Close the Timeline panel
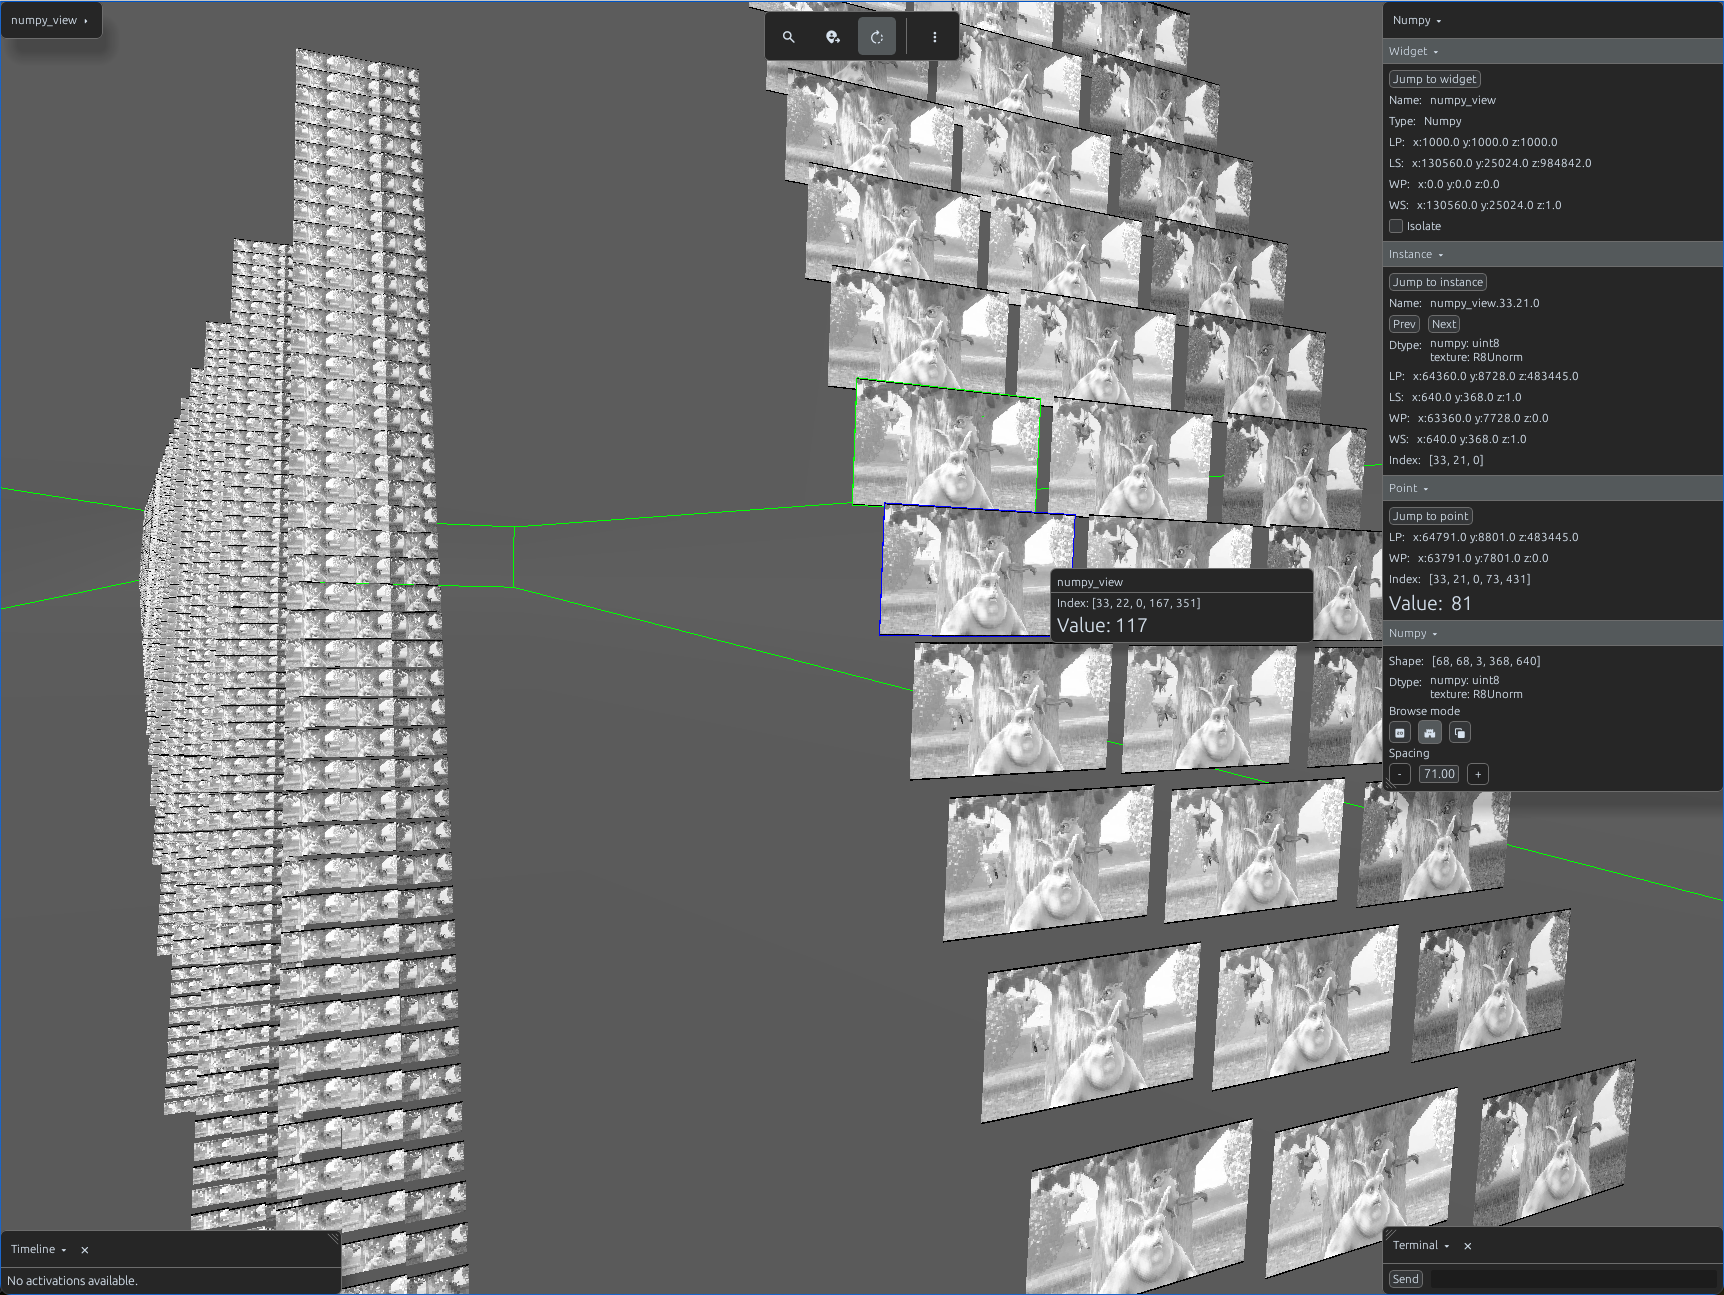 click(85, 1250)
